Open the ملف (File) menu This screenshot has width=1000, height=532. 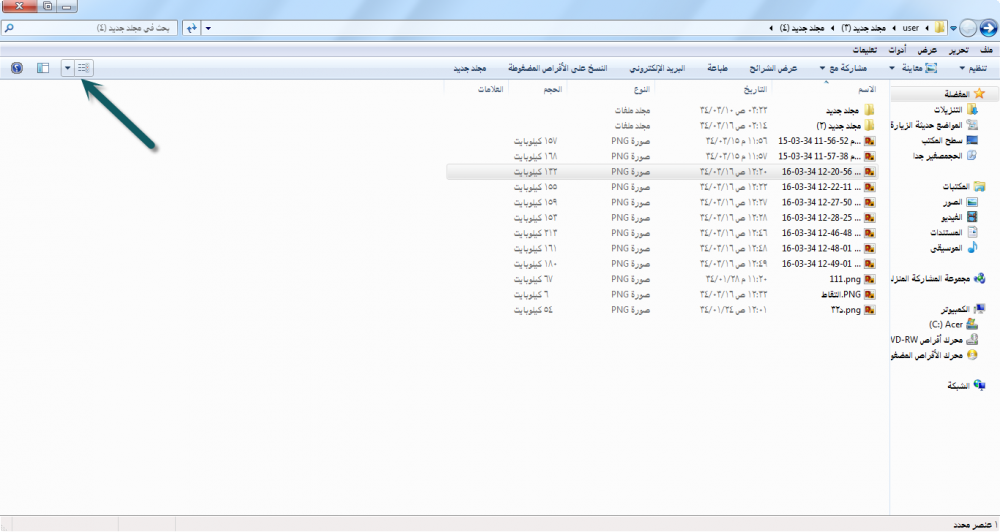(986, 49)
